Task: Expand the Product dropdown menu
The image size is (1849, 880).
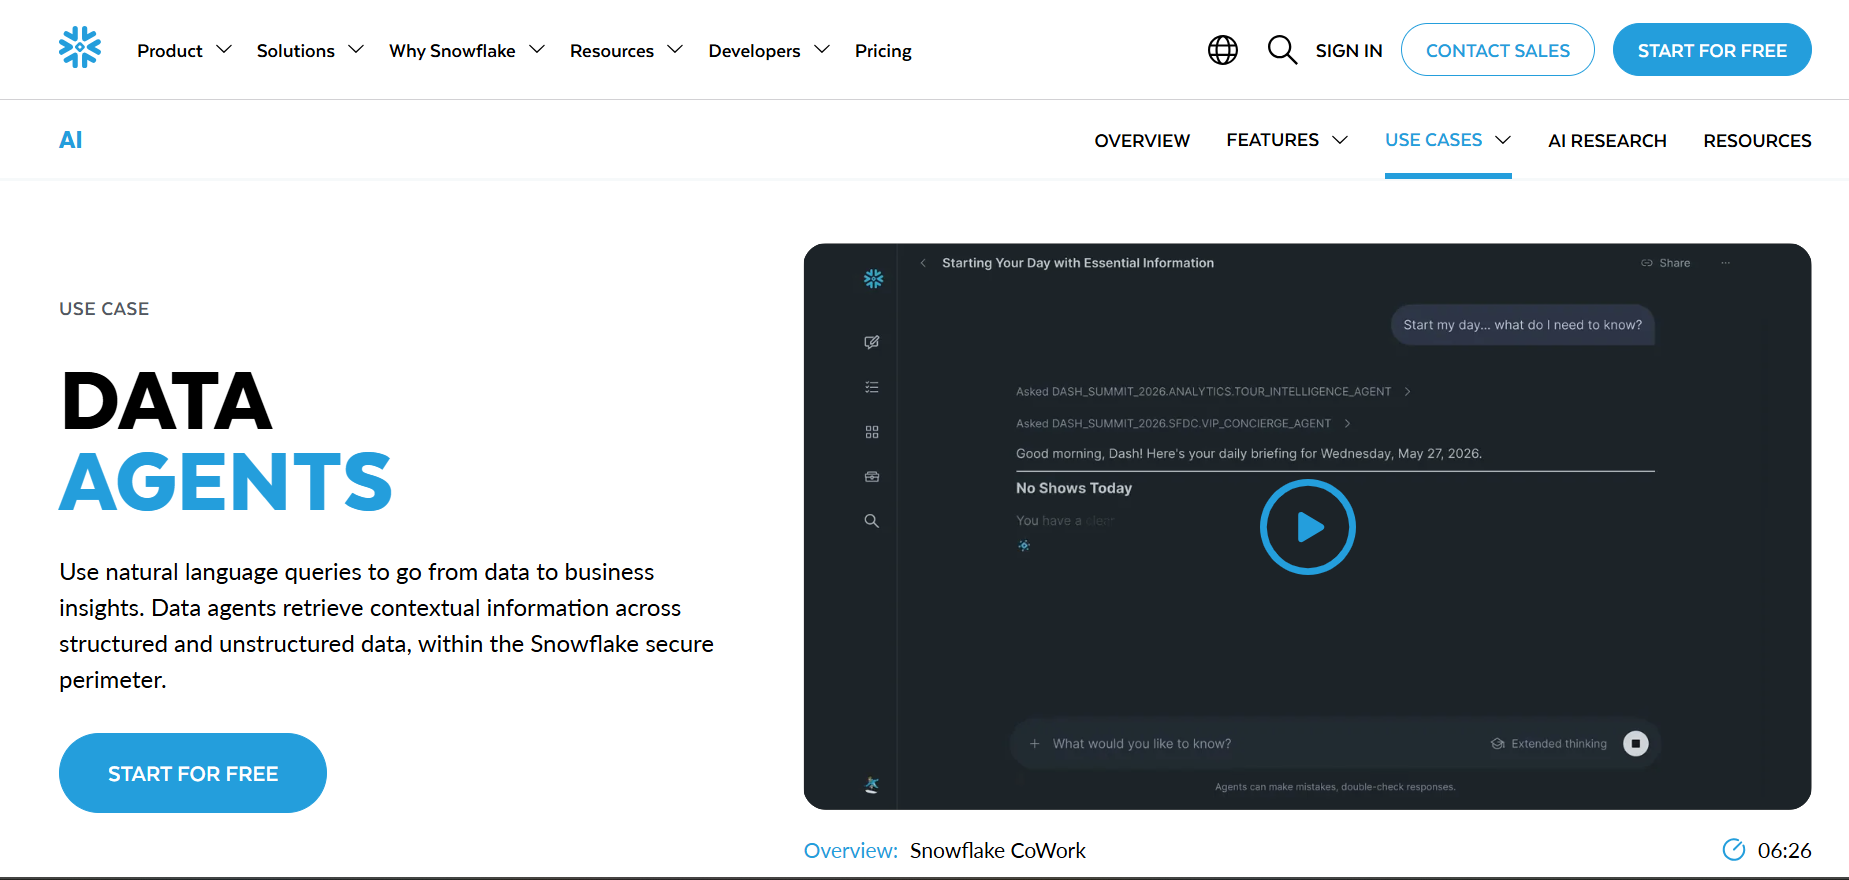Action: (184, 50)
